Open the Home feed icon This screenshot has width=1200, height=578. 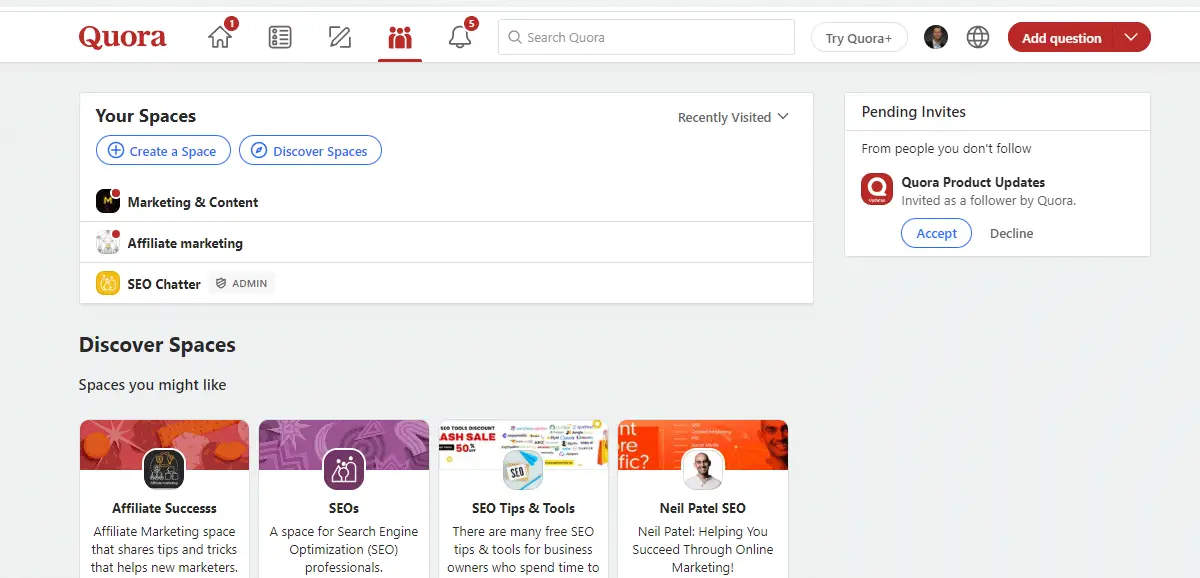221,37
